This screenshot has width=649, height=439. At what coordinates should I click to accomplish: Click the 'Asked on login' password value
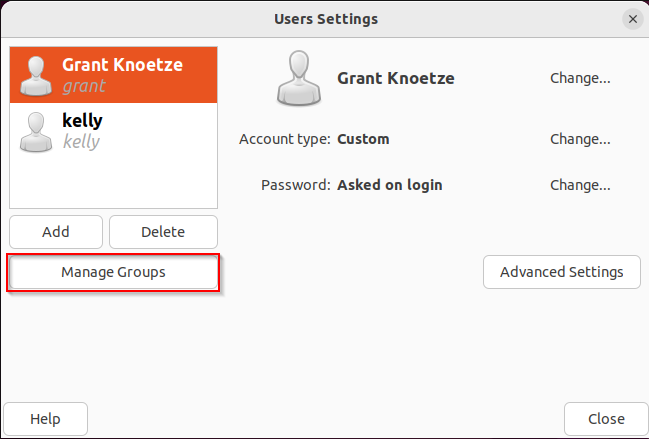point(389,185)
